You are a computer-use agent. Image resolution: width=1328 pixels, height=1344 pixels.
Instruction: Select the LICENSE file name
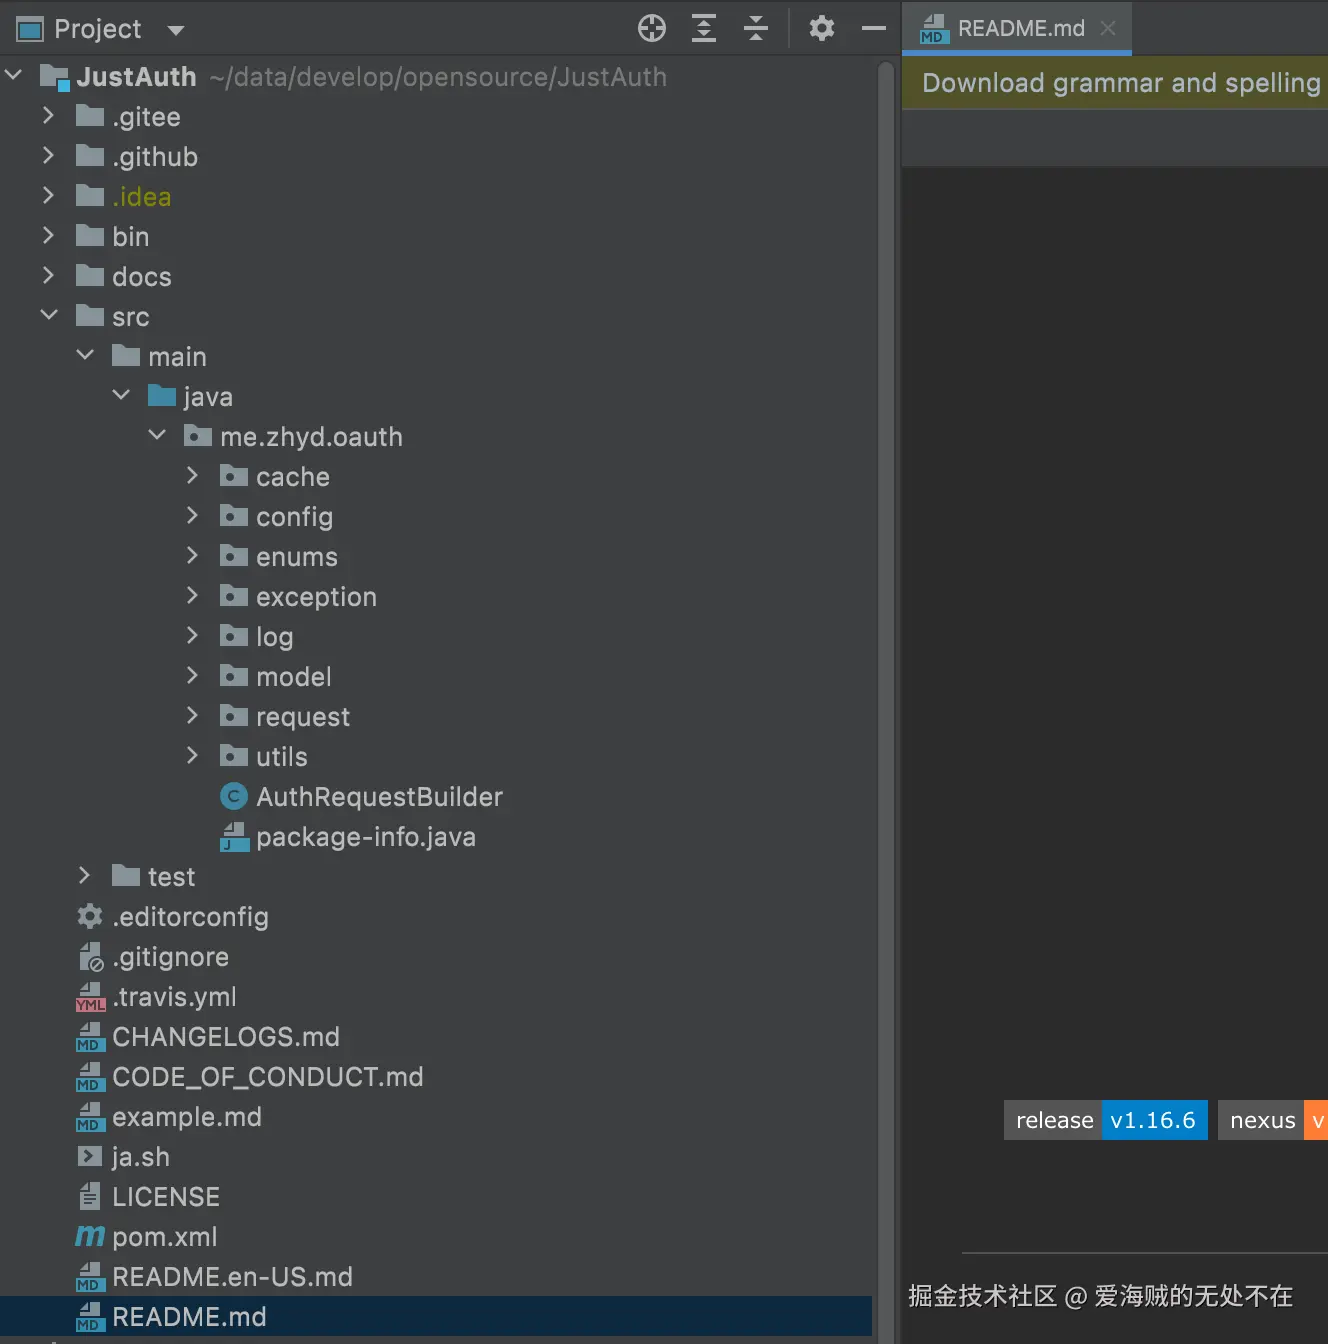click(166, 1197)
